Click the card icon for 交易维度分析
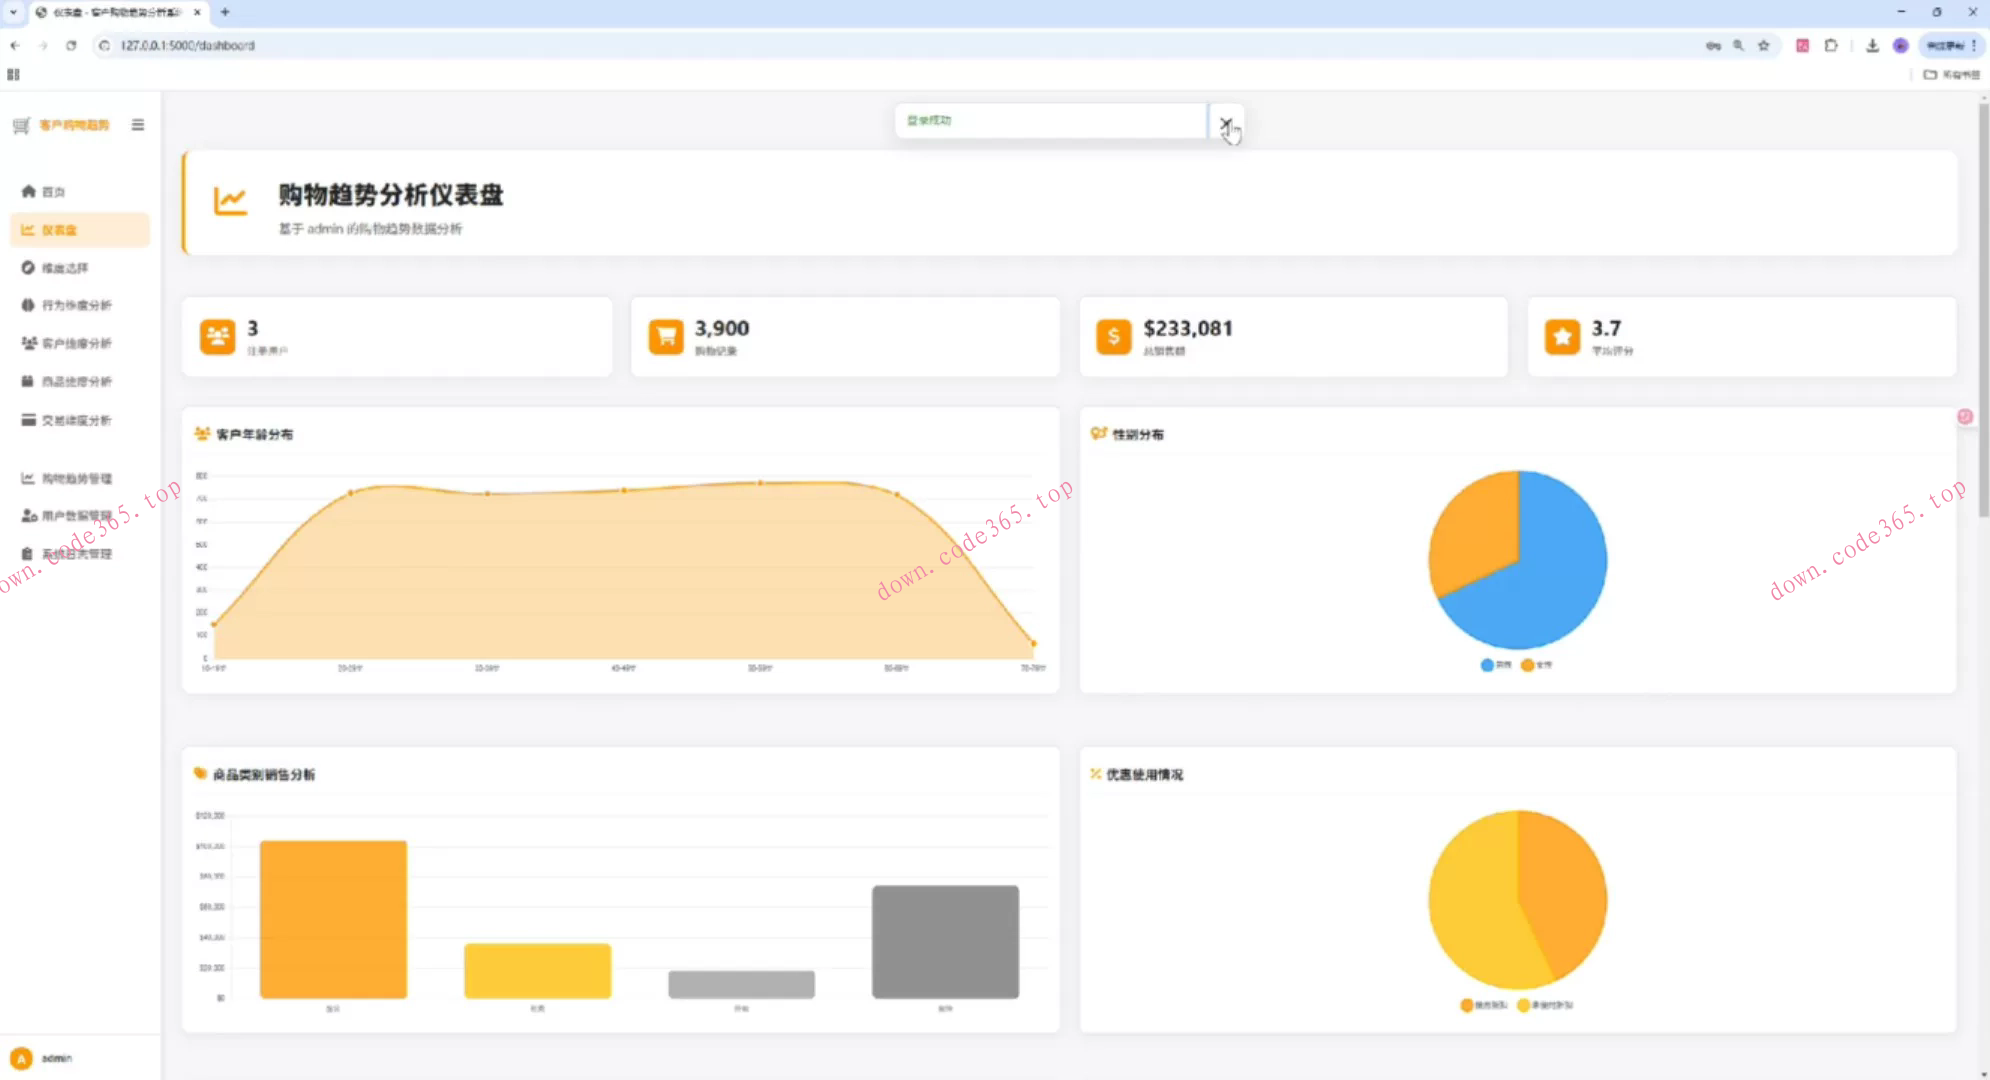This screenshot has height=1080, width=1990. click(x=28, y=420)
